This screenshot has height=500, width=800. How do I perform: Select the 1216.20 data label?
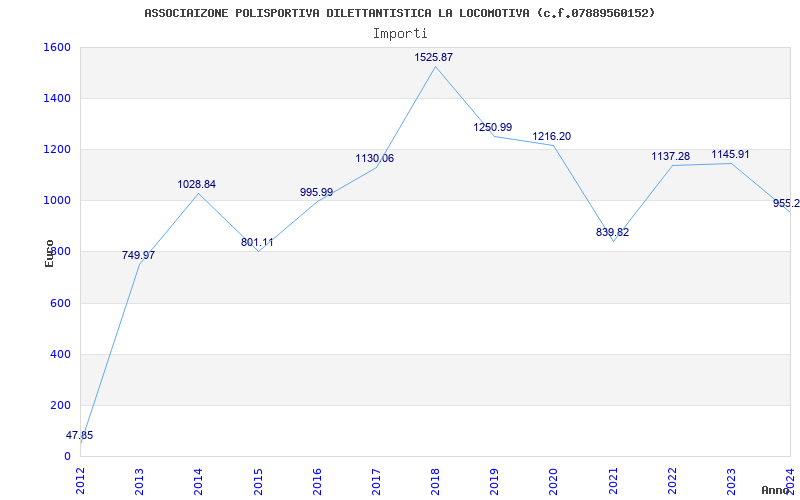pyautogui.click(x=552, y=136)
